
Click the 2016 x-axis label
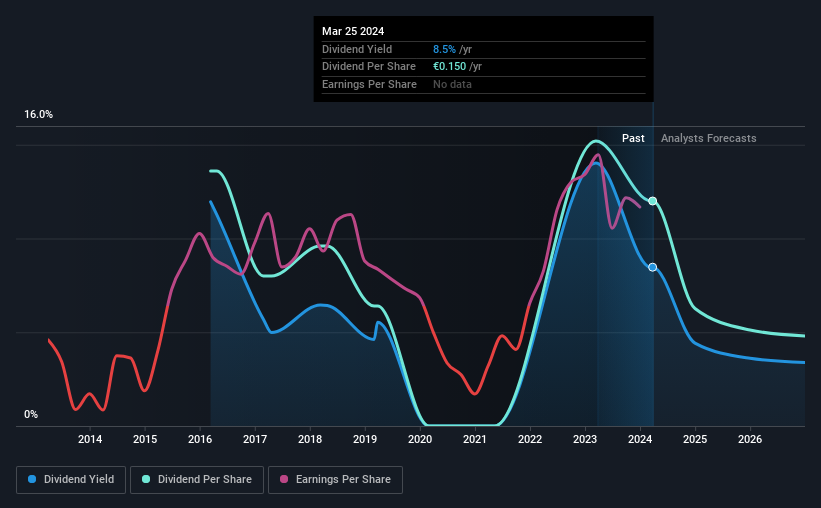(200, 439)
